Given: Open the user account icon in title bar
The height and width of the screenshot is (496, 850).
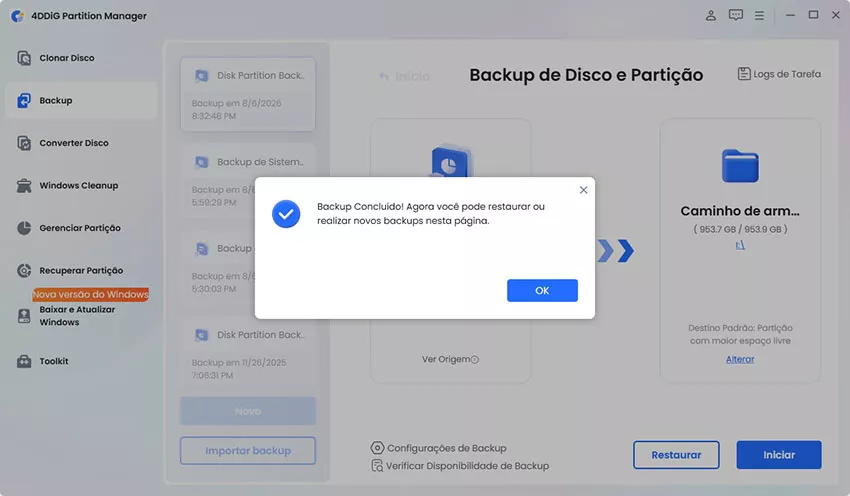Looking at the screenshot, I should [711, 15].
